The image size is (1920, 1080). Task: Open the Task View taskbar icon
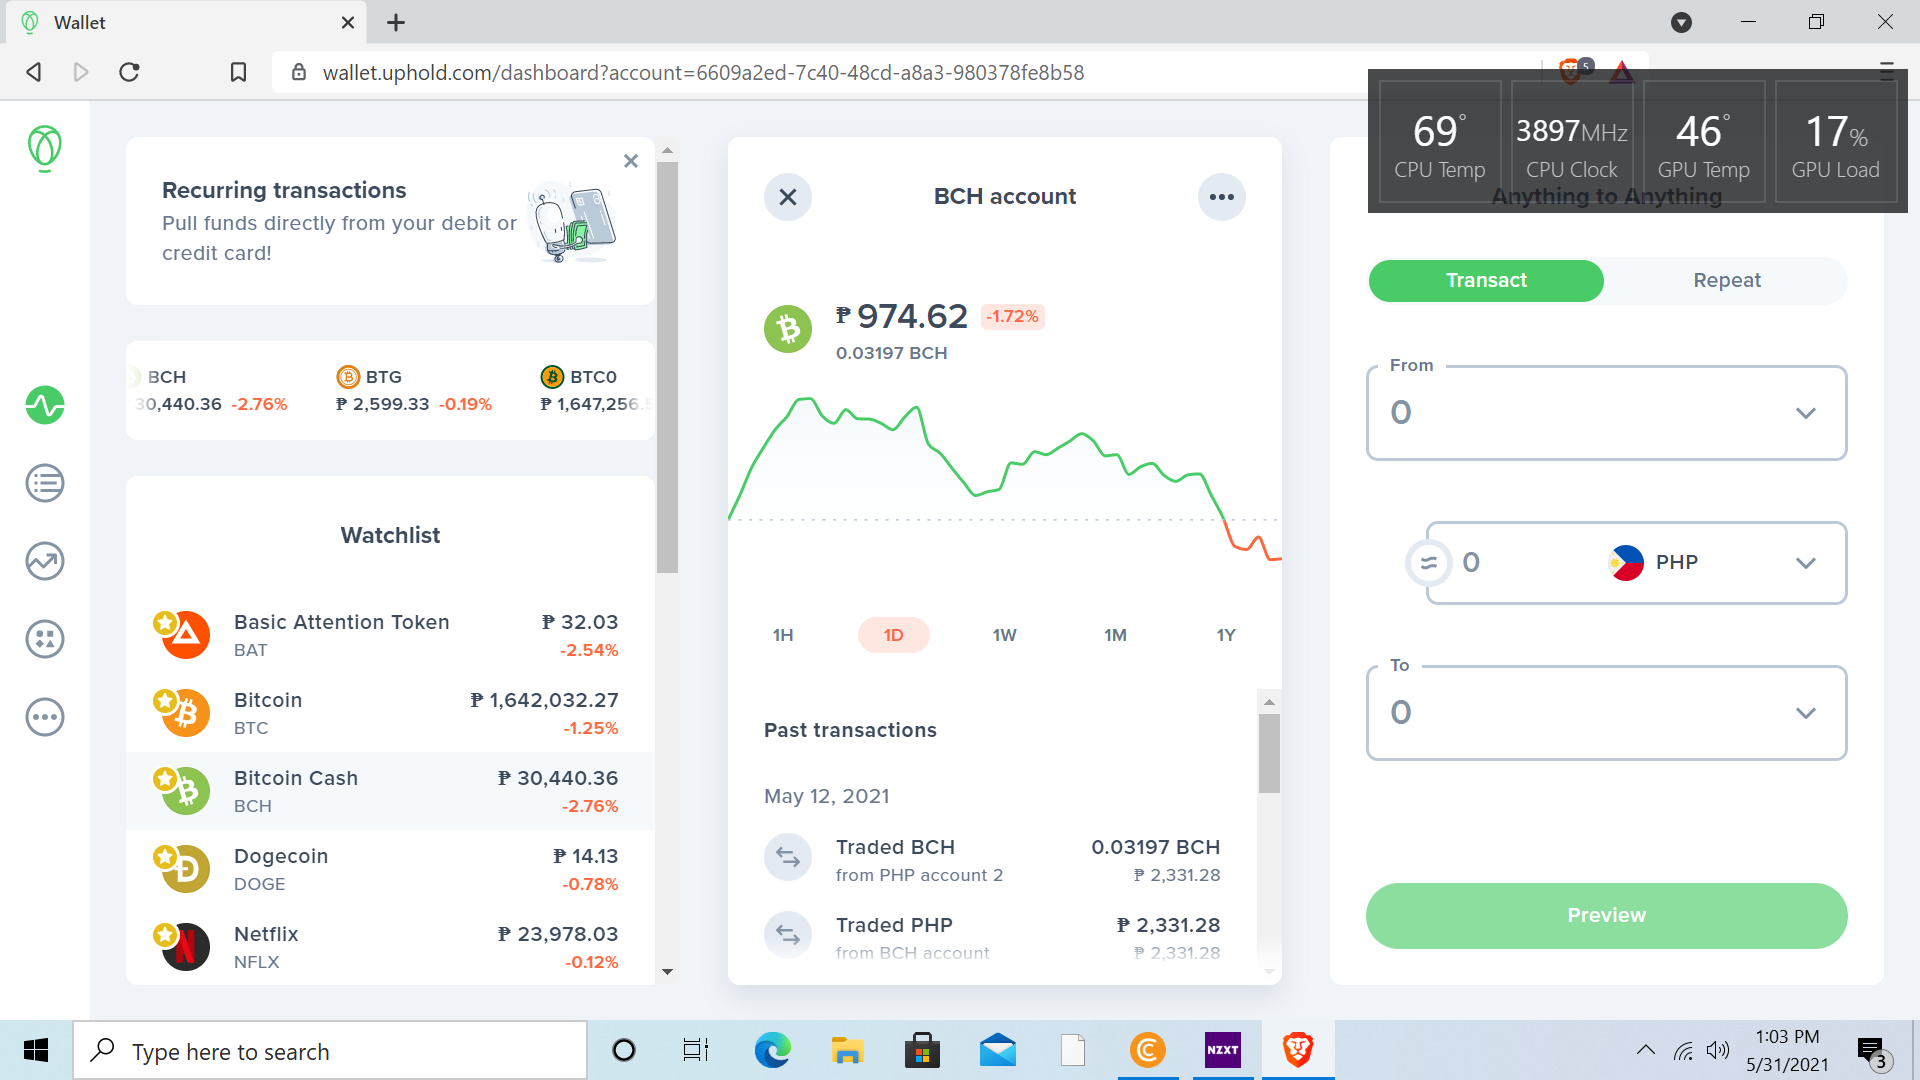click(x=696, y=1050)
